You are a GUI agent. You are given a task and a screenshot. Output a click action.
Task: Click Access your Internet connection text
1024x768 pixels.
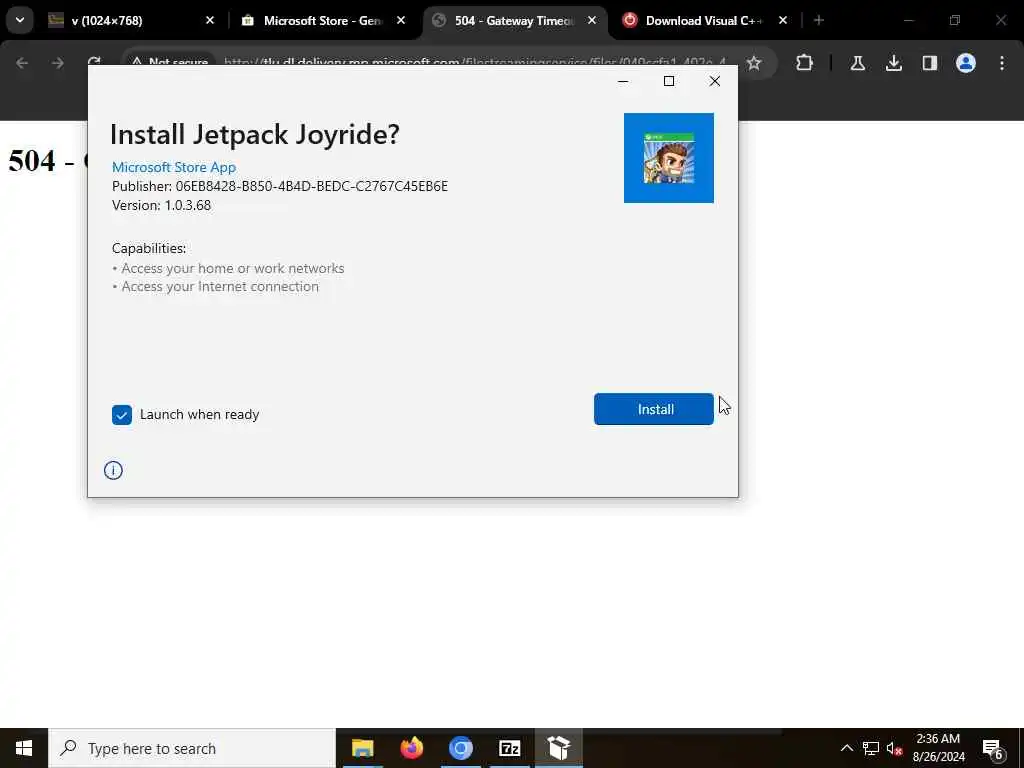[220, 287]
